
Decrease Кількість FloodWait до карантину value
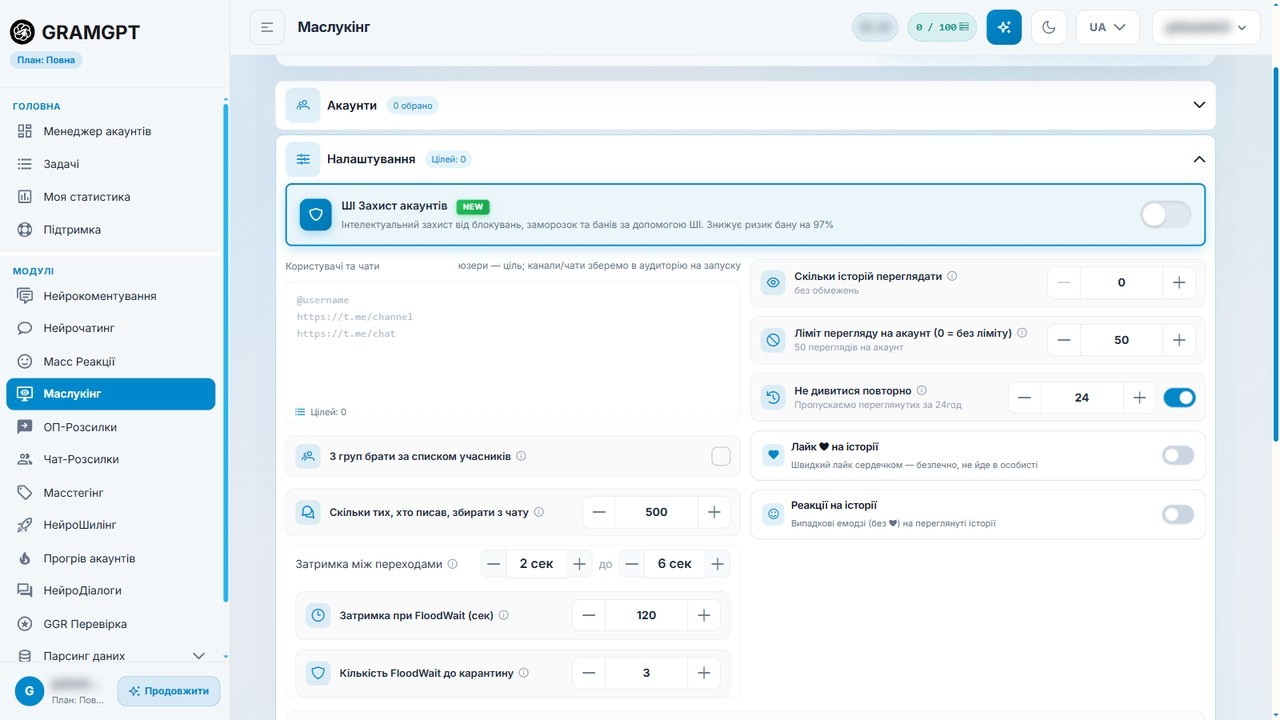coord(588,673)
